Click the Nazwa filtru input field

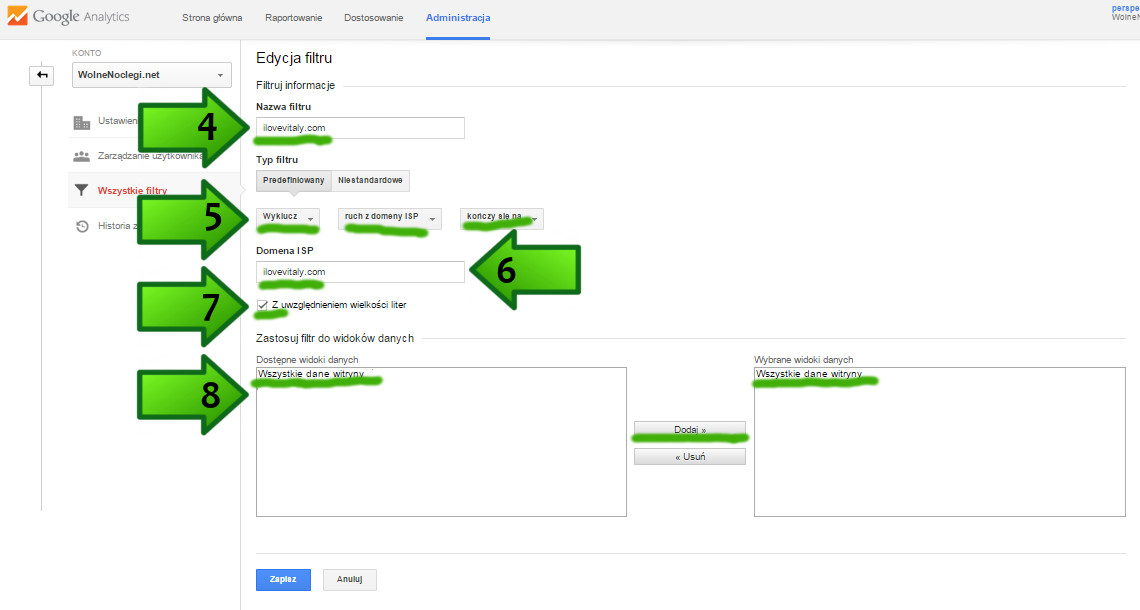[360, 128]
